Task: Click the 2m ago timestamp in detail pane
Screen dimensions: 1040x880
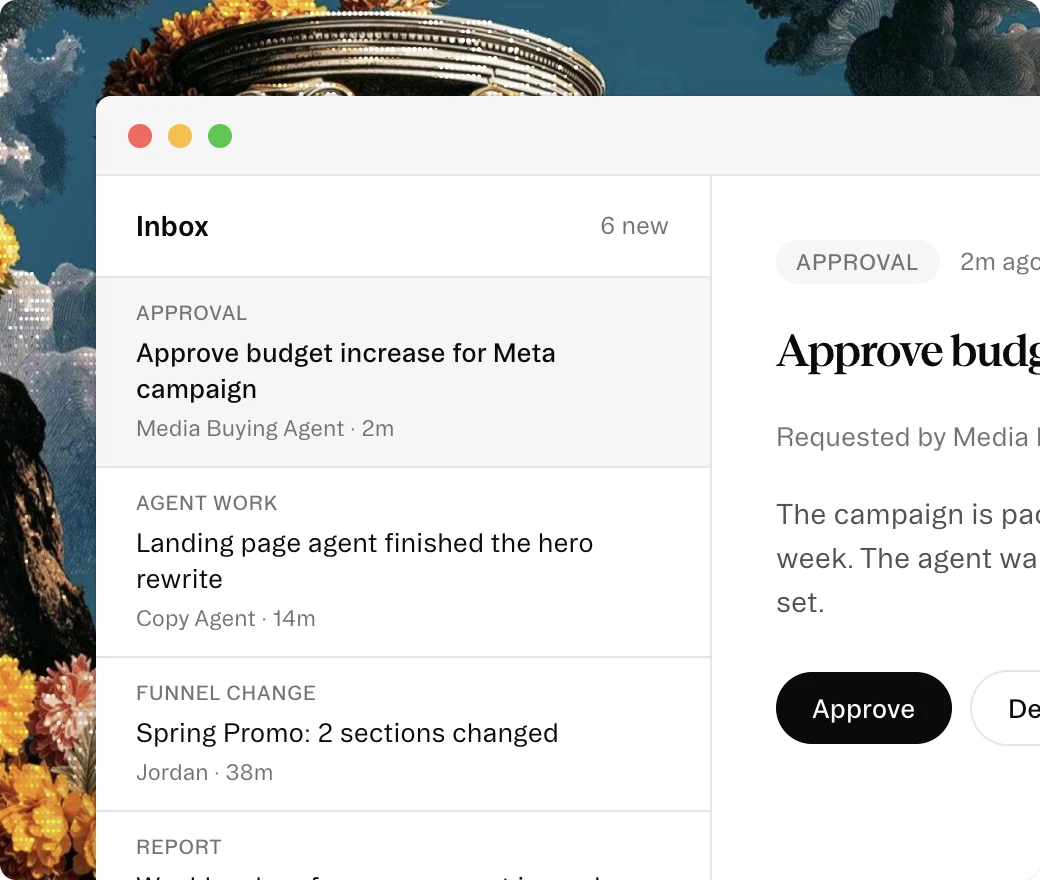Action: tap(1000, 262)
